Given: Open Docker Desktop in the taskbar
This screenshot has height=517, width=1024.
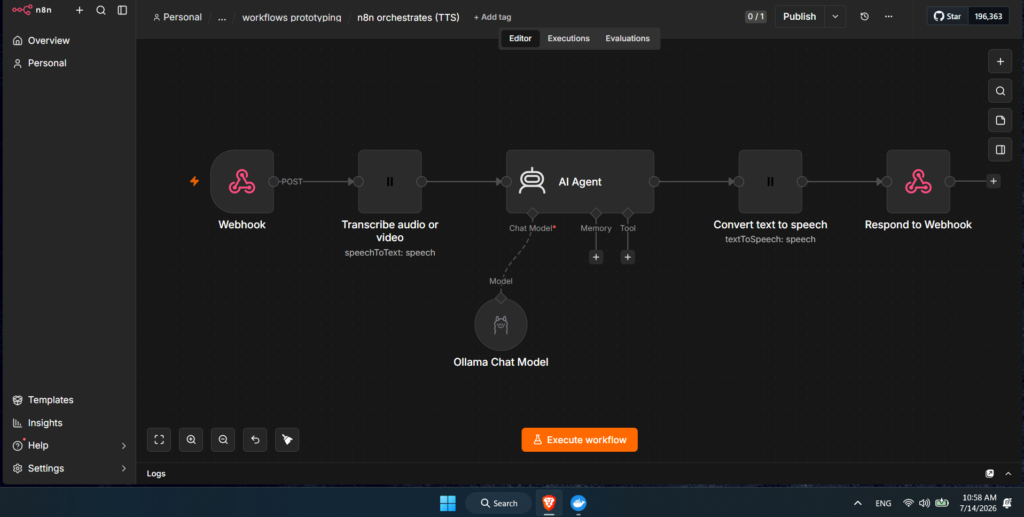Looking at the screenshot, I should coord(578,503).
